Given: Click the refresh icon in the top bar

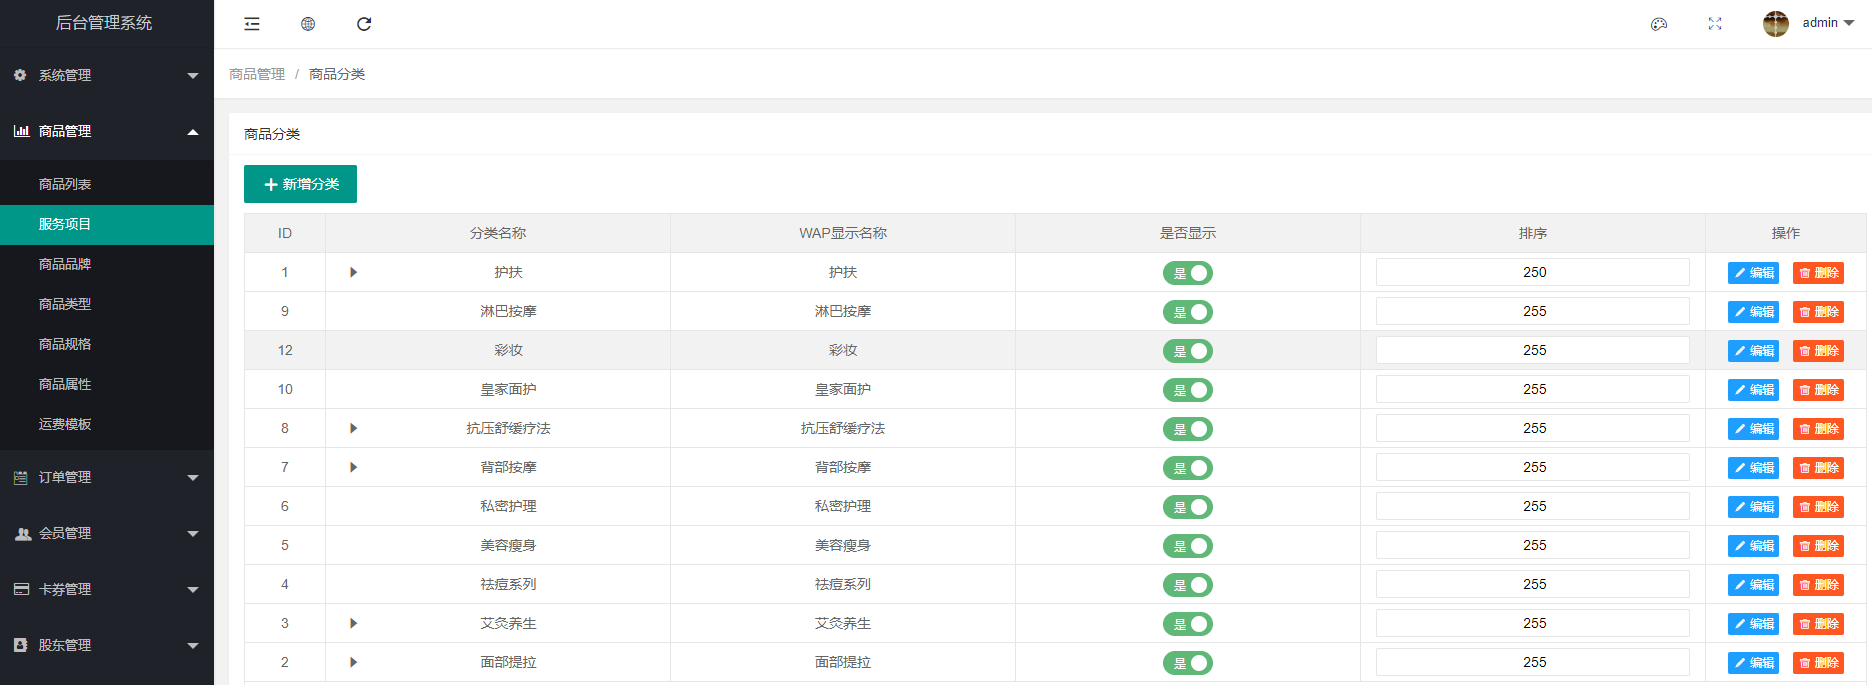Looking at the screenshot, I should [364, 24].
